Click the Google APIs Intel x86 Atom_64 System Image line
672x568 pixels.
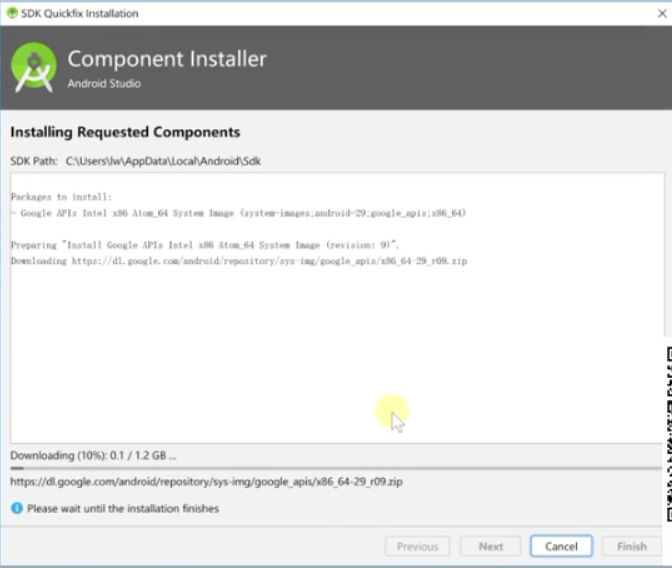click(238, 213)
